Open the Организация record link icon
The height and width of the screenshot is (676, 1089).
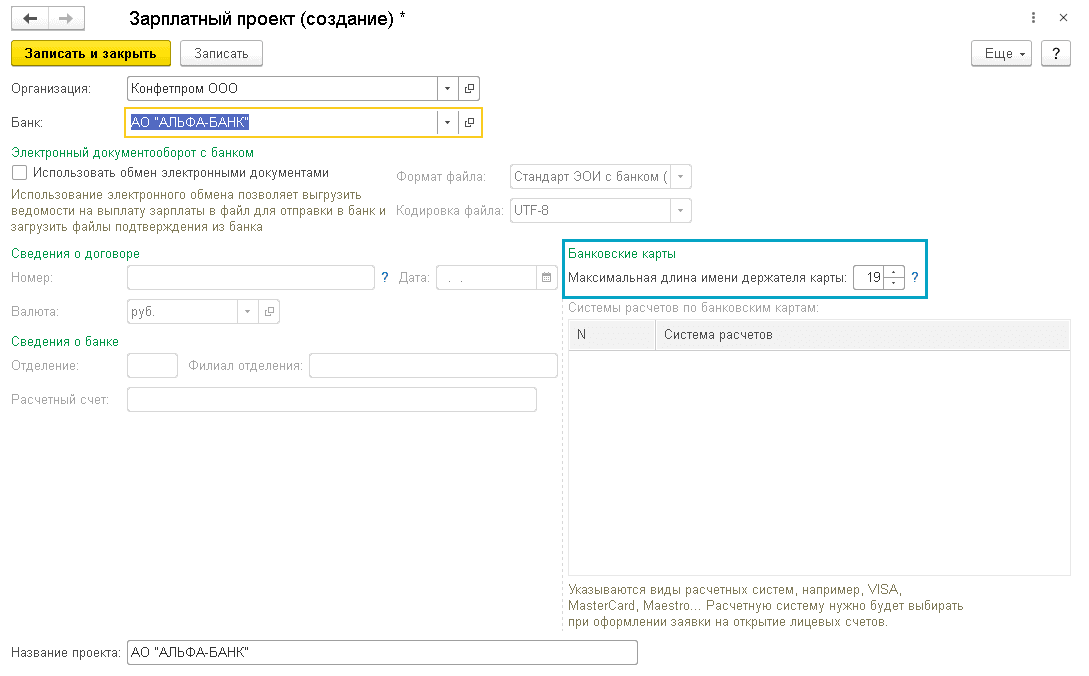469,89
